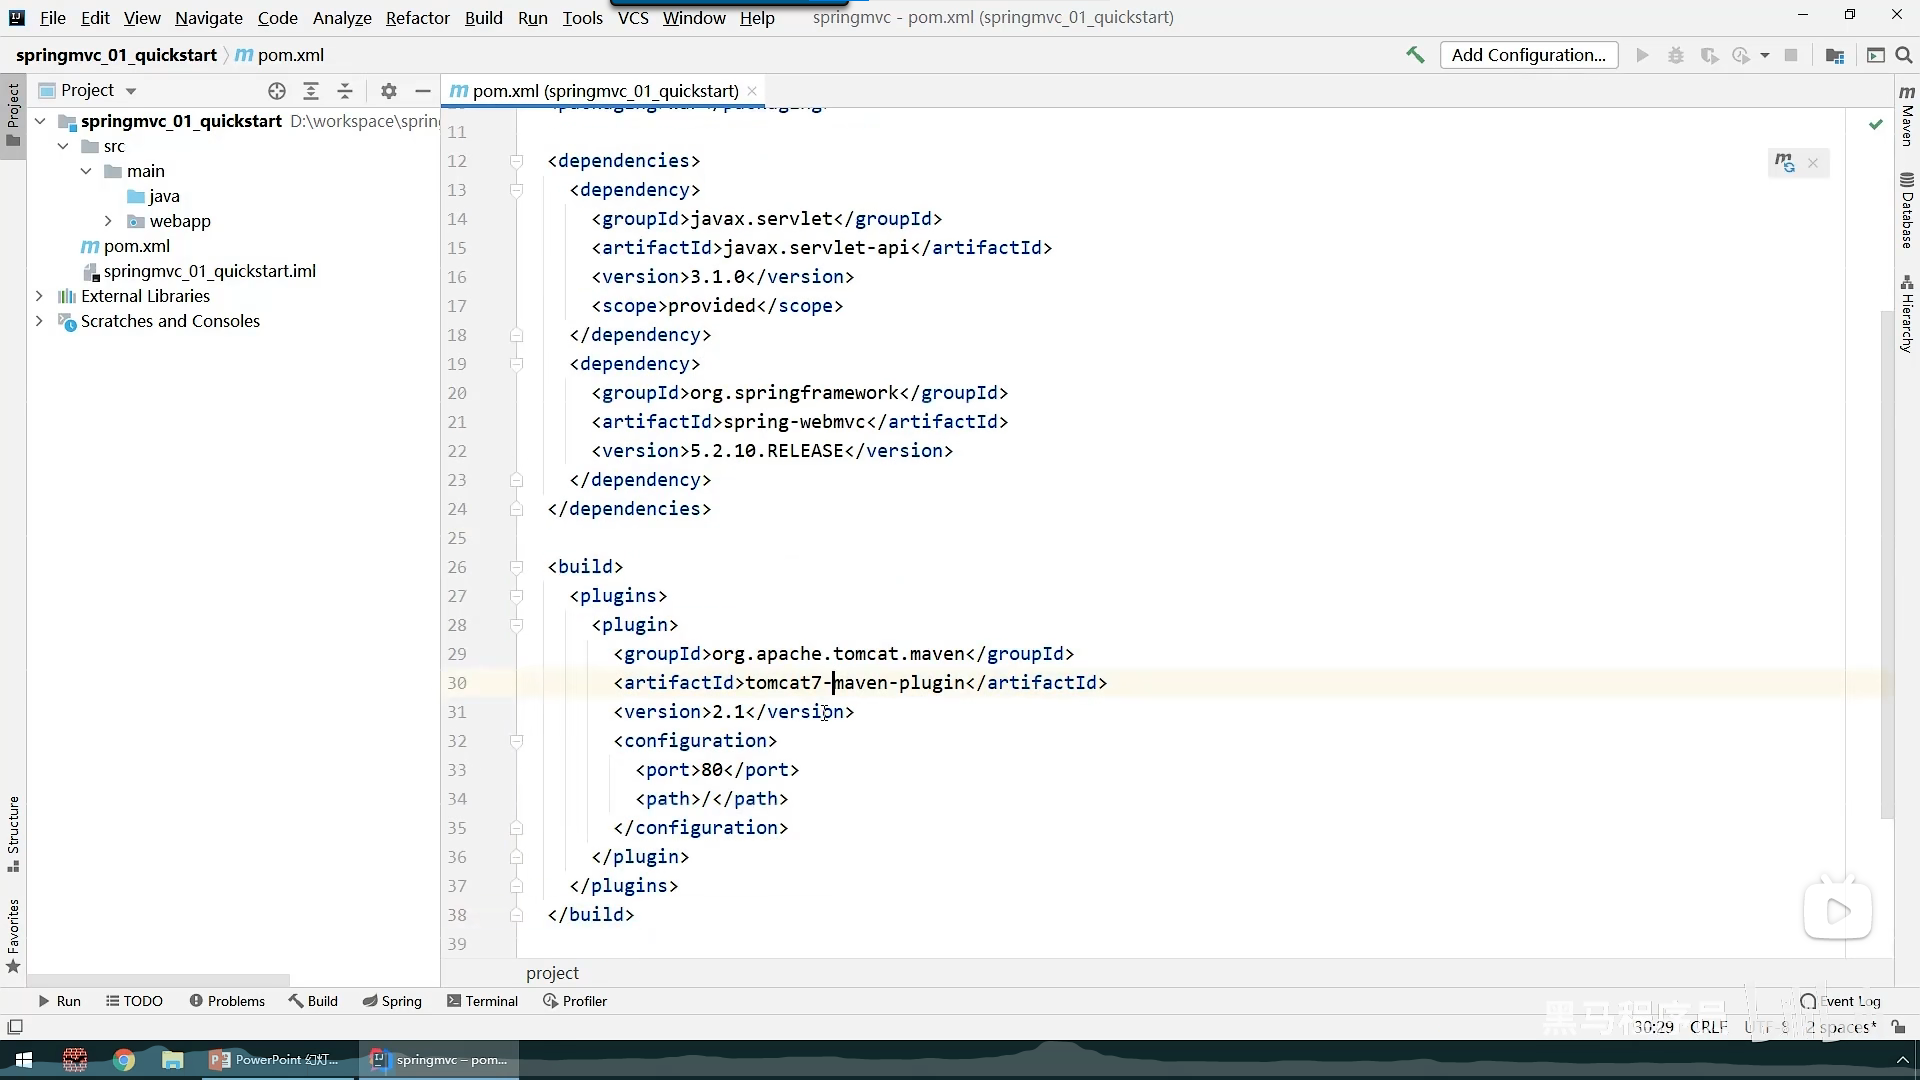This screenshot has width=1920, height=1080.
Task: Open the Problems tool window
Action: pyautogui.click(x=227, y=1001)
